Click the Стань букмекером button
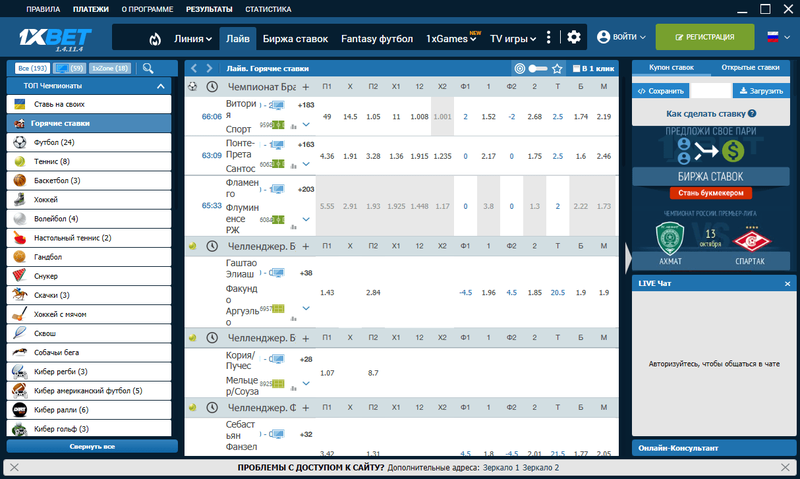 (x=711, y=193)
